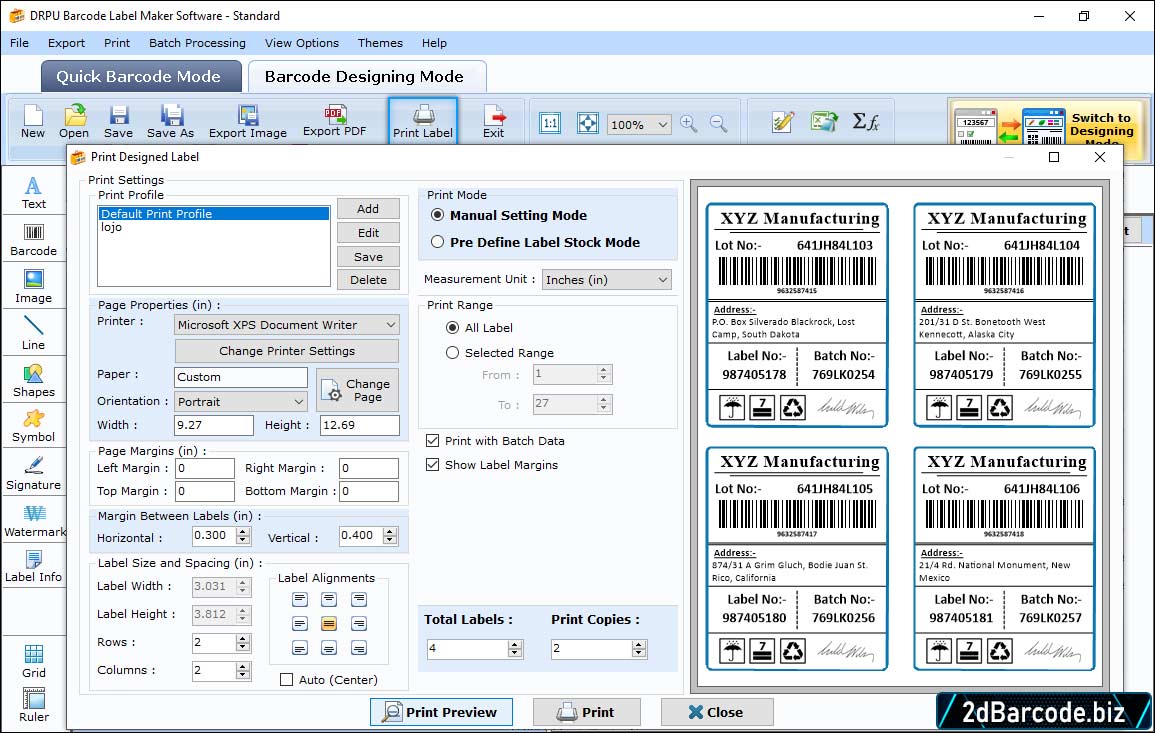Open the 100% zoom level dropdown

(639, 124)
